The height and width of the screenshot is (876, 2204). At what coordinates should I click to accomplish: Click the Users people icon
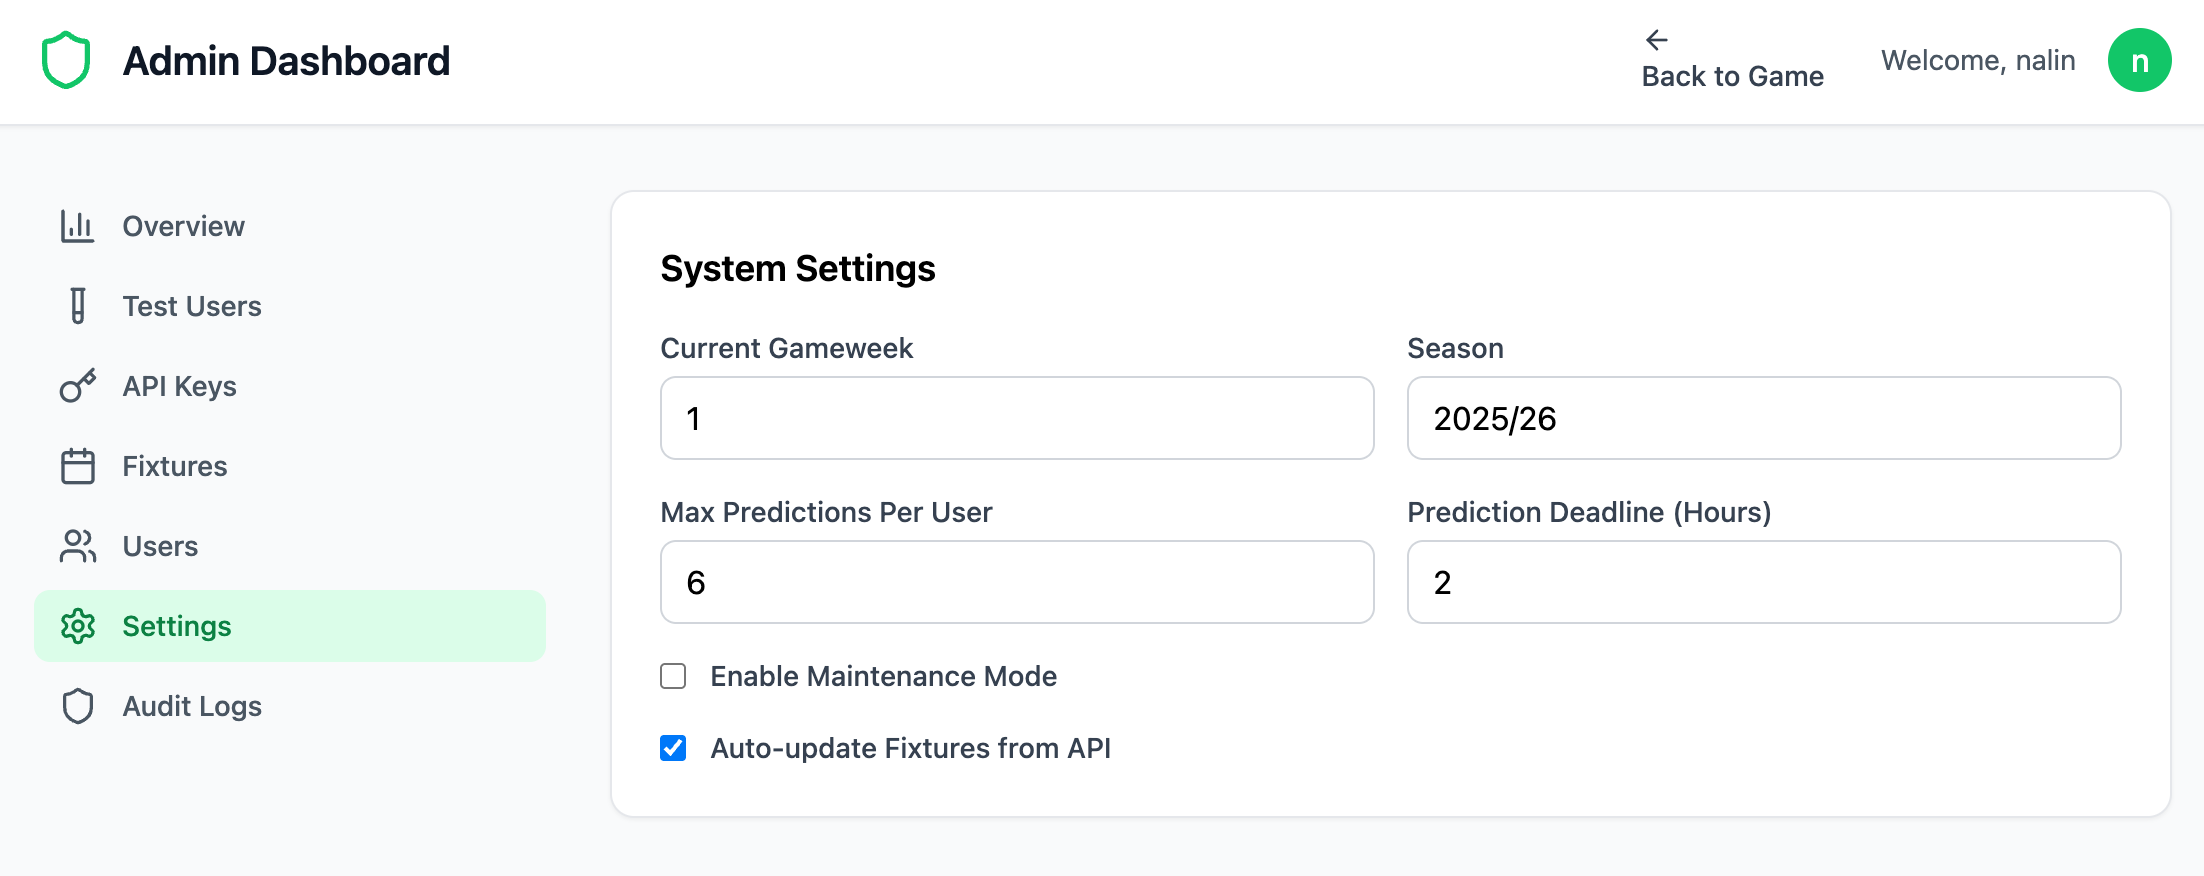77,546
